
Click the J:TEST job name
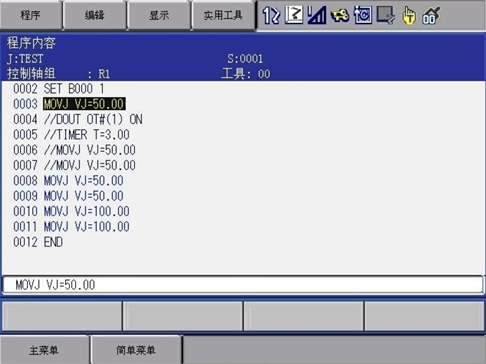(25, 59)
